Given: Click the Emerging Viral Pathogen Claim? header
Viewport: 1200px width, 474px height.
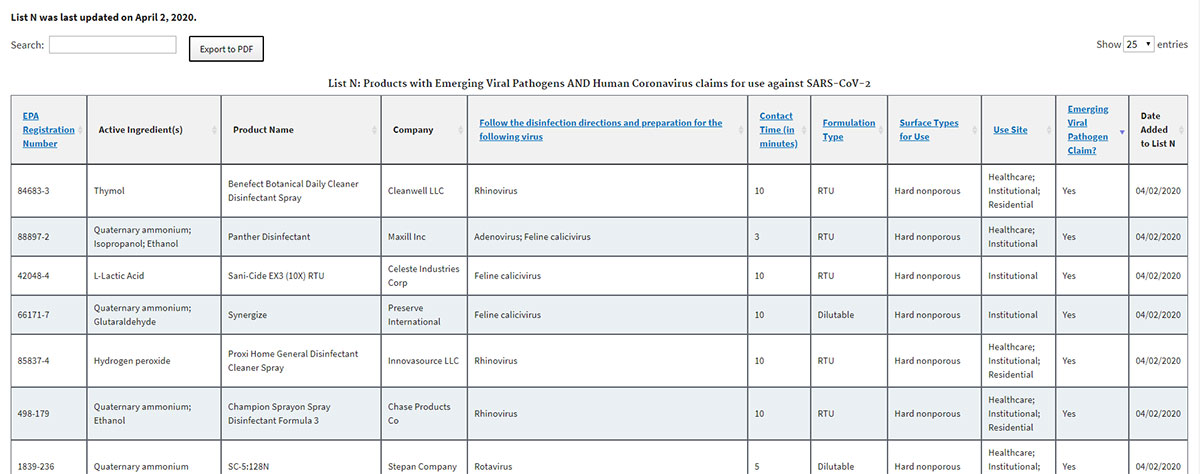Looking at the screenshot, I should pyautogui.click(x=1088, y=130).
